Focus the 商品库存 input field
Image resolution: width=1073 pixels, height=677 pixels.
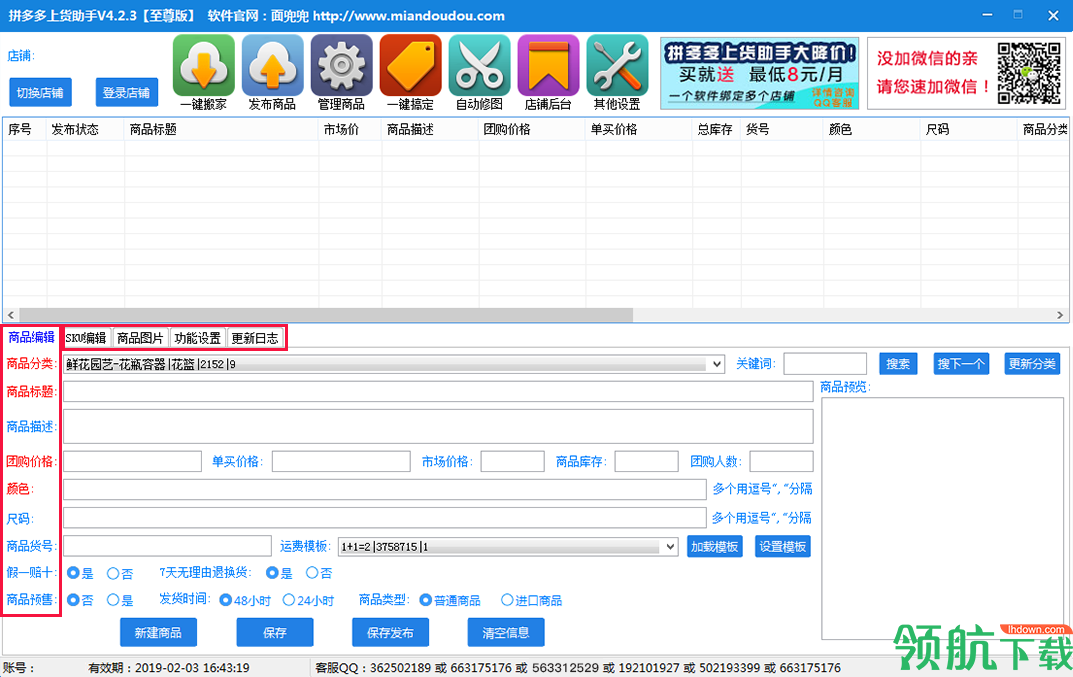click(647, 461)
